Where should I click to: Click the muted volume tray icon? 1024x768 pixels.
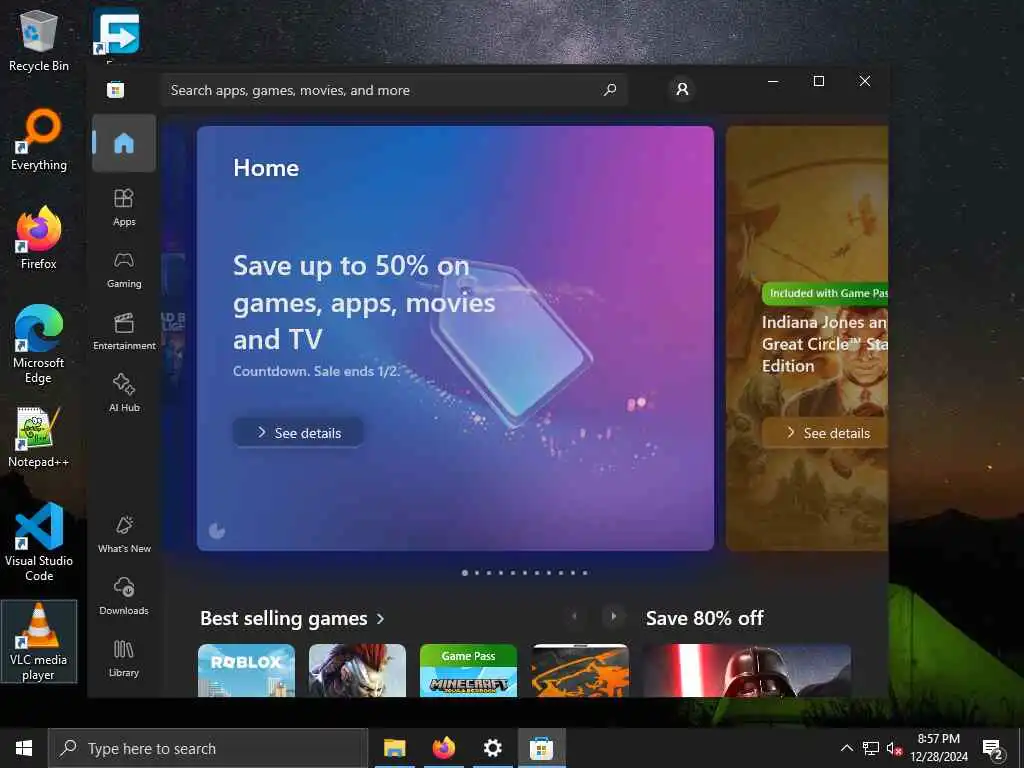894,748
